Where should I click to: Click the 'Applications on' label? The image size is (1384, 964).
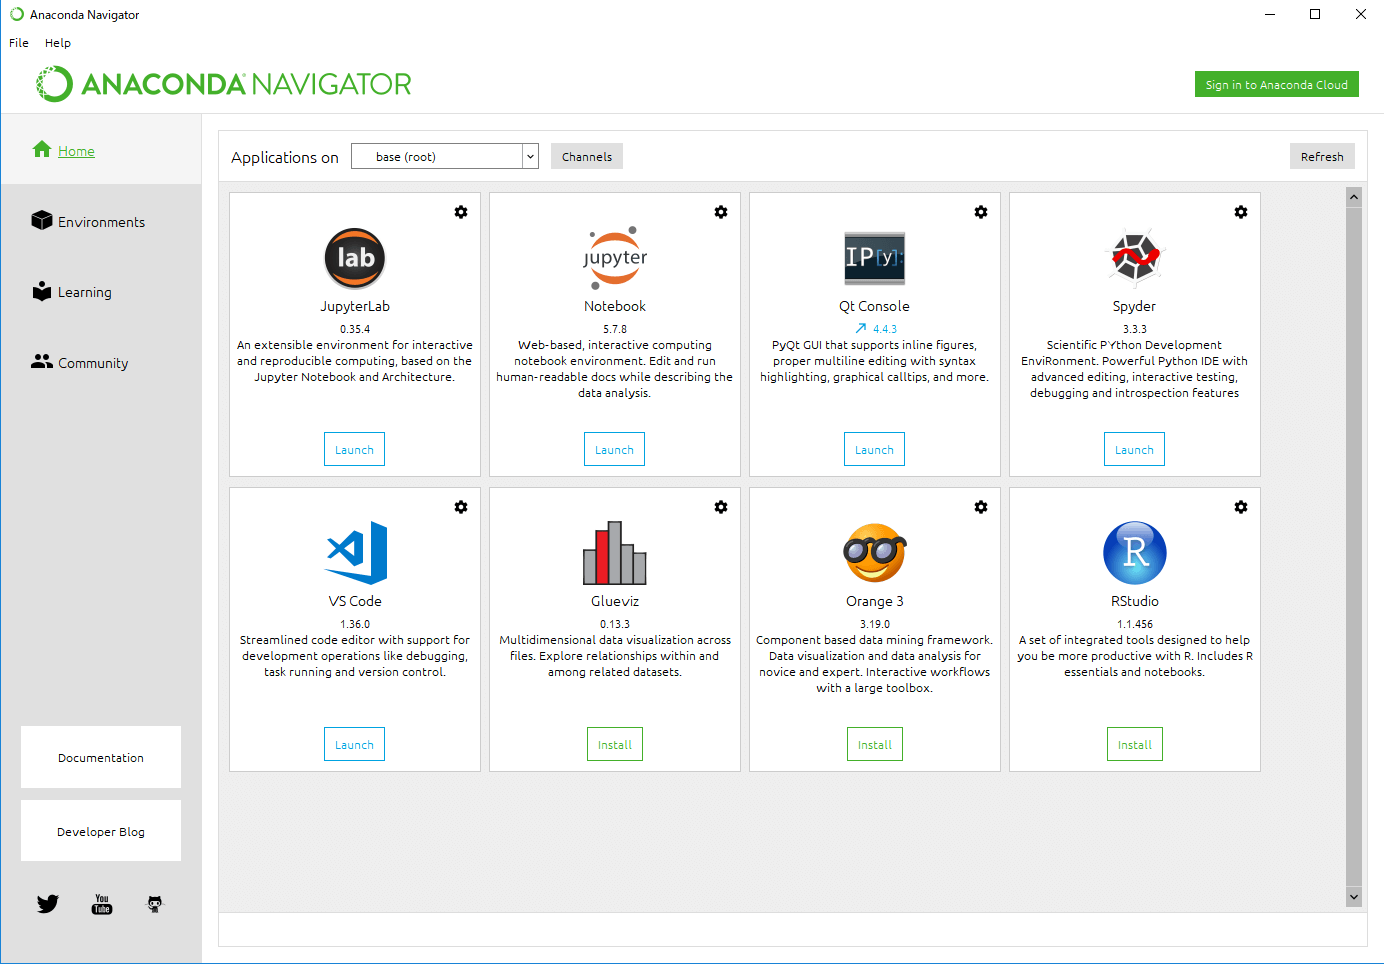pyautogui.click(x=285, y=157)
